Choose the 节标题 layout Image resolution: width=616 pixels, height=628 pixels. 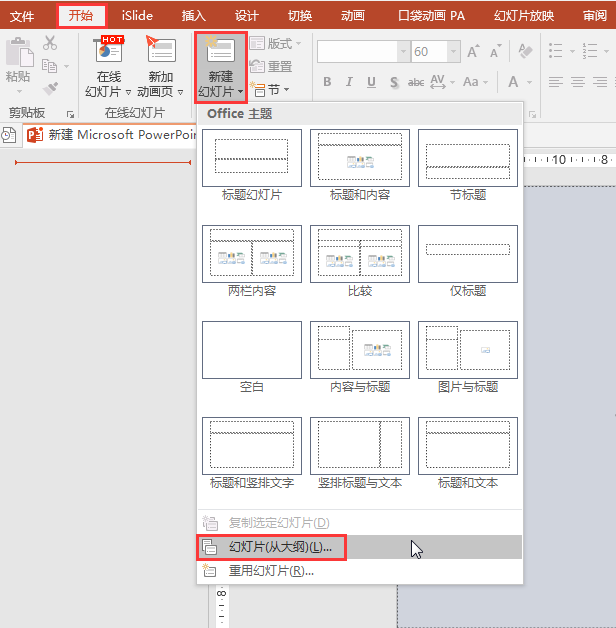click(468, 158)
